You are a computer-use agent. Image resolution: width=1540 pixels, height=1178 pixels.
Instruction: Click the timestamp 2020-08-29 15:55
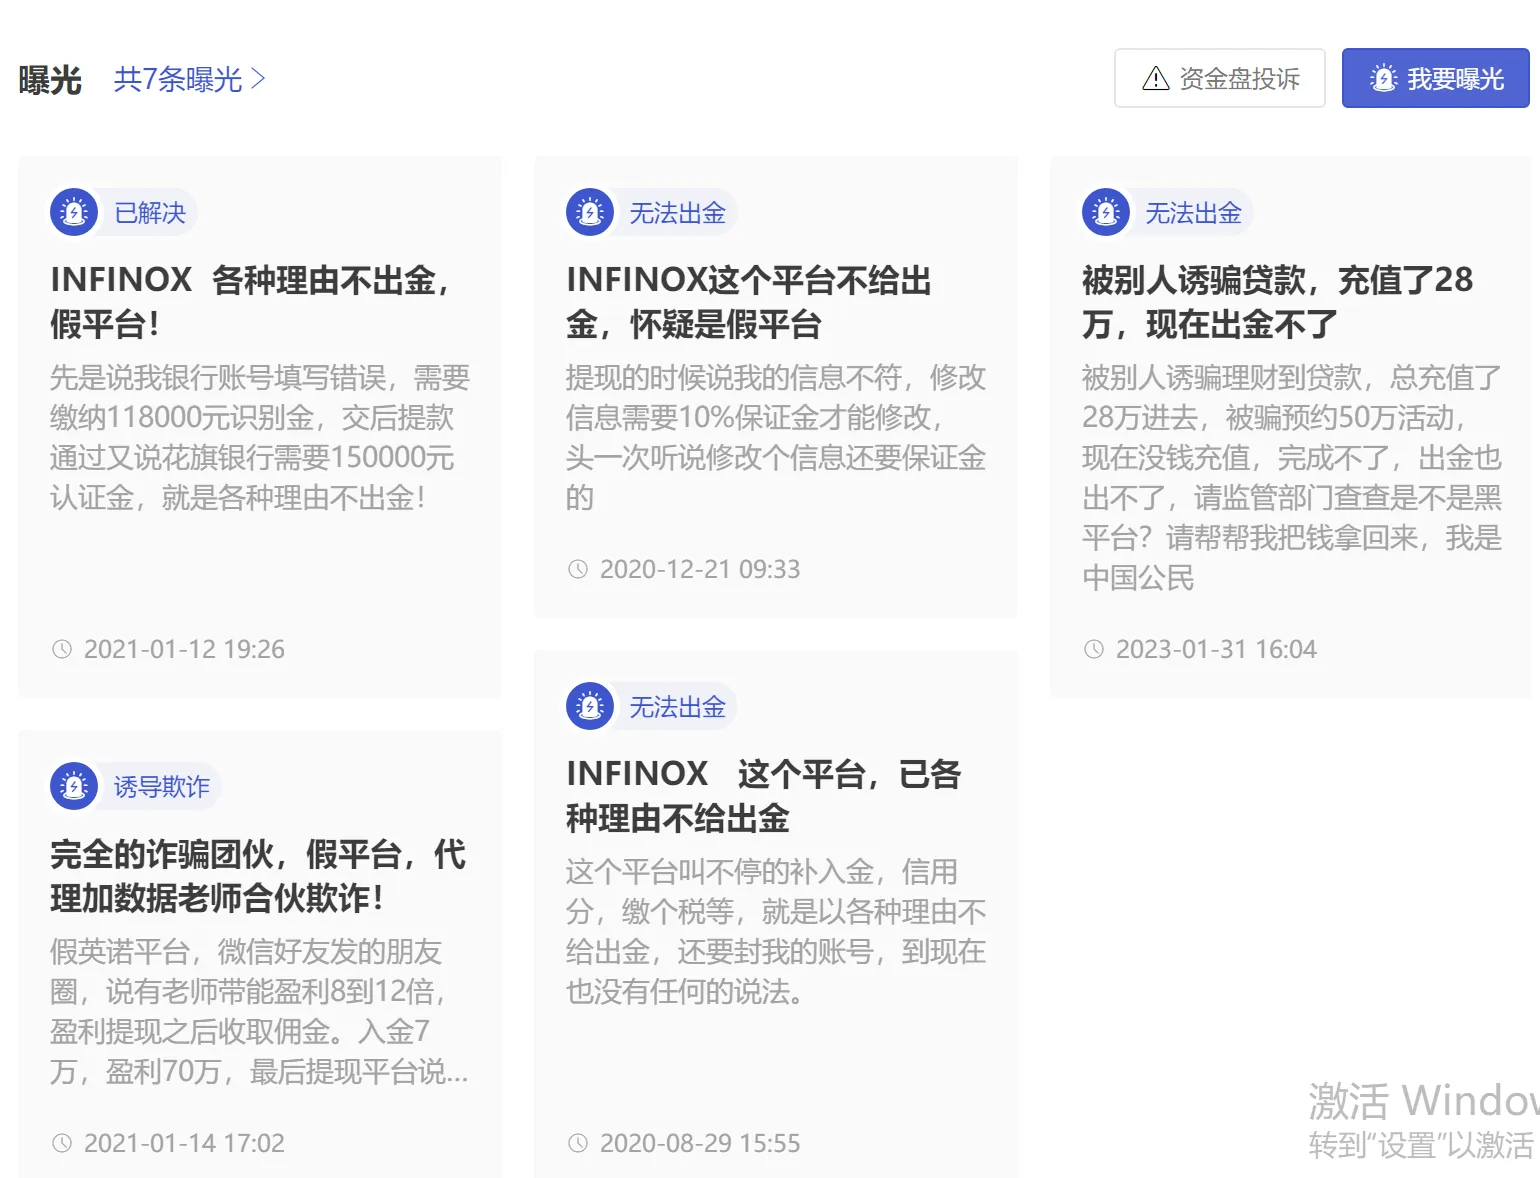coord(700,1143)
